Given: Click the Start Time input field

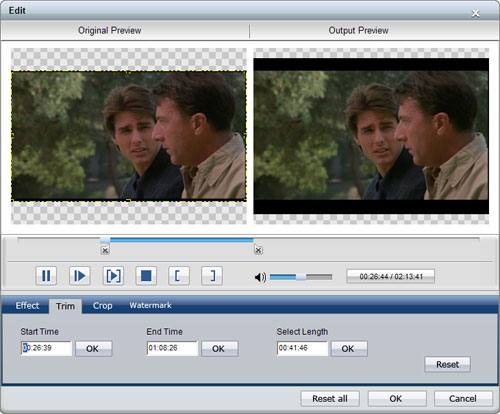Looking at the screenshot, I should coord(46,348).
